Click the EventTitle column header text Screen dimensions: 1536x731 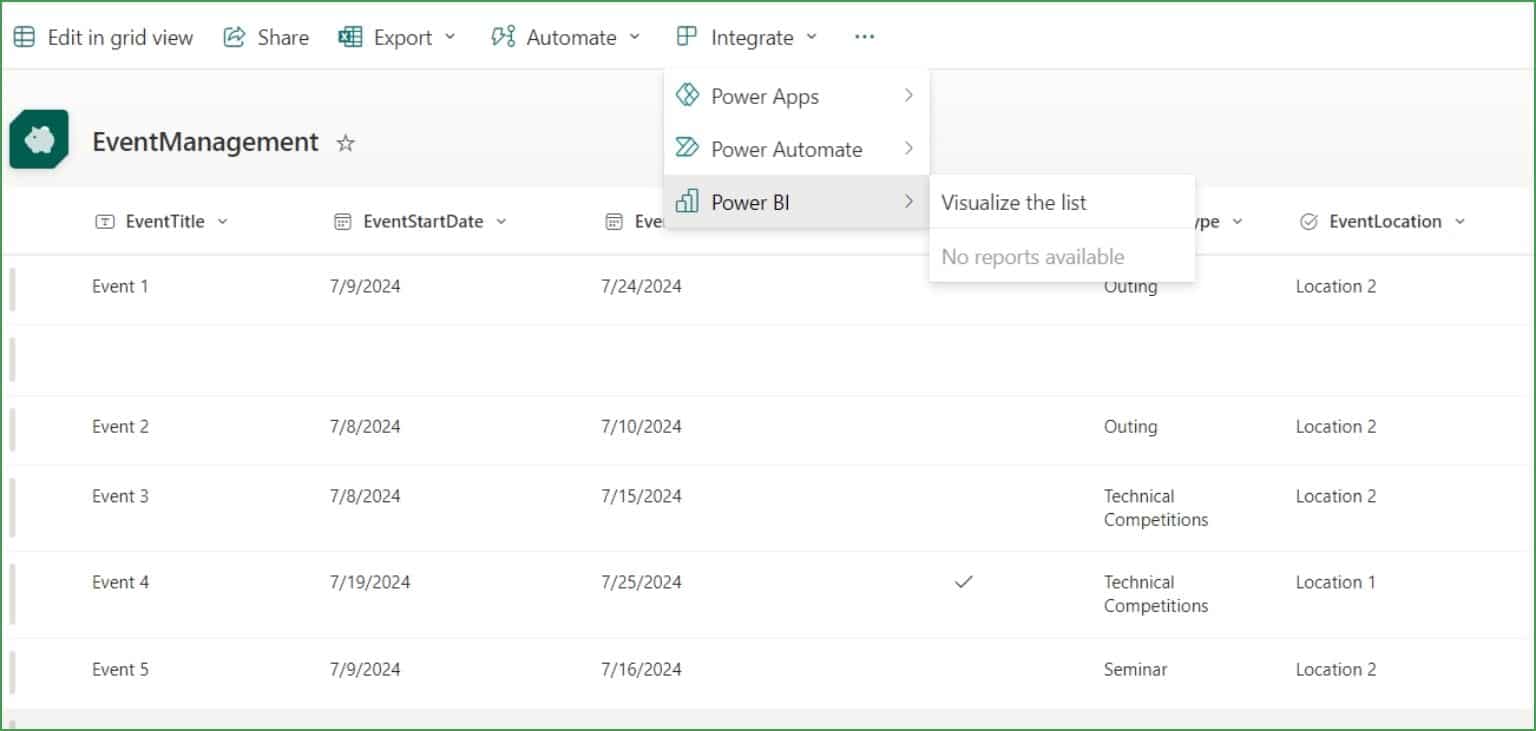[165, 222]
